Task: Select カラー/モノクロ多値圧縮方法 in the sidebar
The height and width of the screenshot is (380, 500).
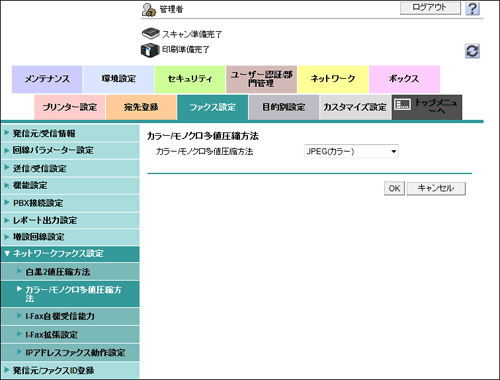Action: (70, 294)
